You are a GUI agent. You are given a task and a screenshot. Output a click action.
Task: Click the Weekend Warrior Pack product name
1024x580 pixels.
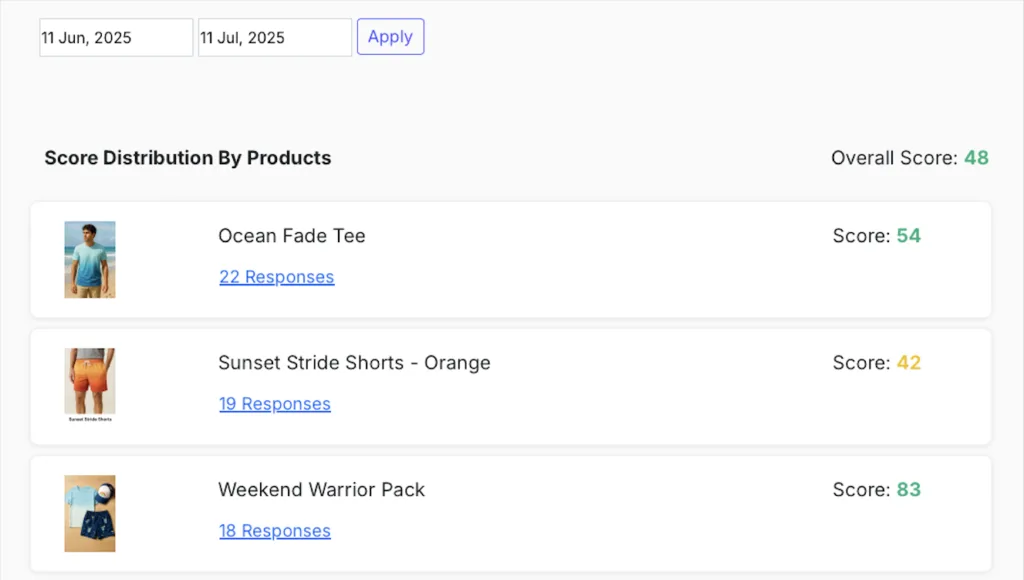coord(321,490)
